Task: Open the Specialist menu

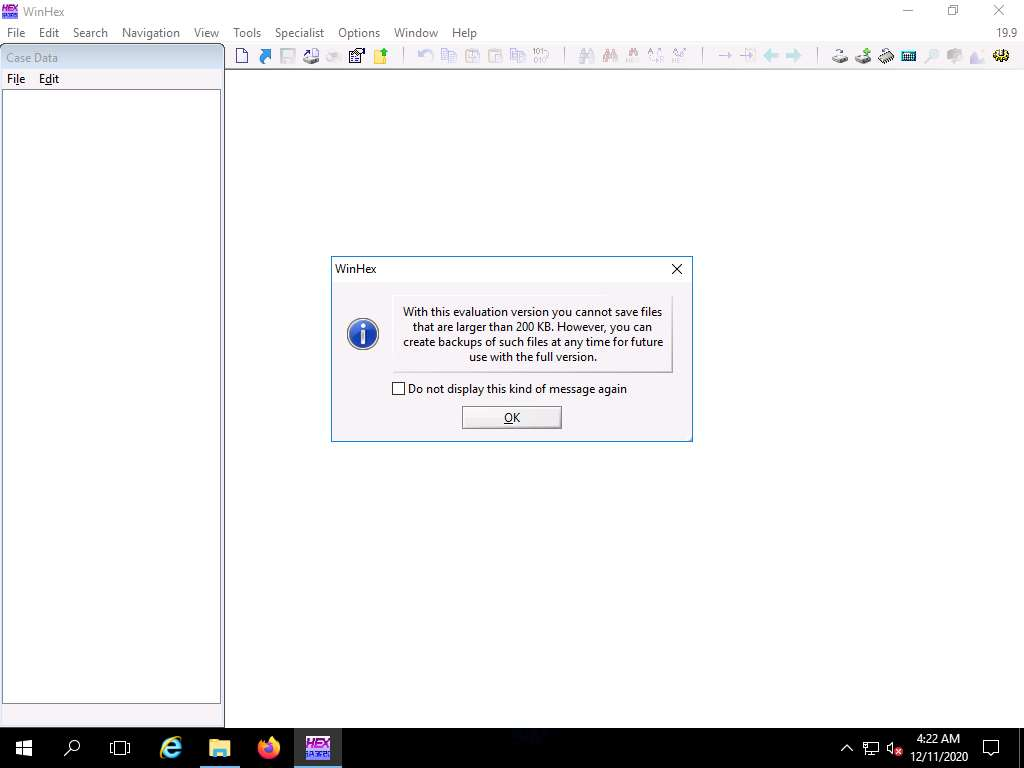Action: point(299,33)
